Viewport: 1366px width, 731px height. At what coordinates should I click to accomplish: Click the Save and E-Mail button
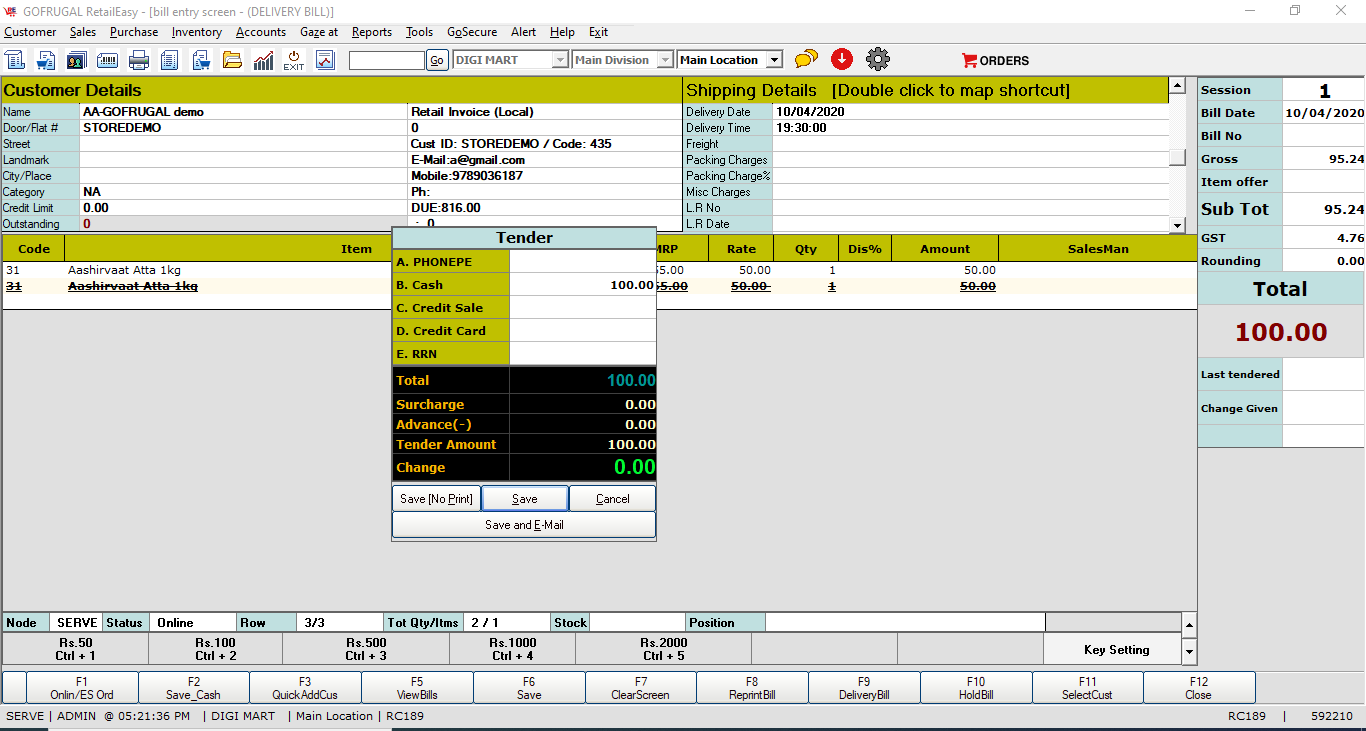pyautogui.click(x=524, y=525)
